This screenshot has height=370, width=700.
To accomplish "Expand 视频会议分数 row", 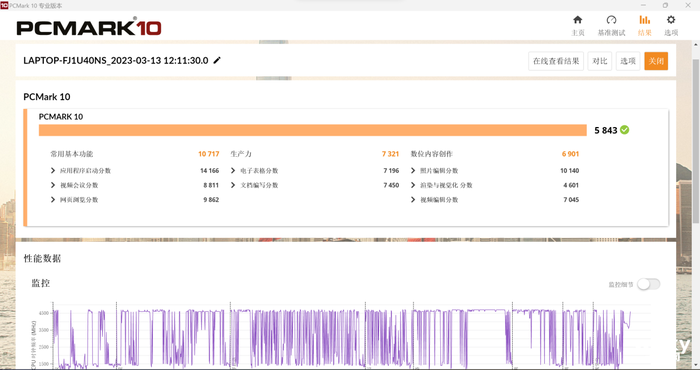I will [x=53, y=185].
